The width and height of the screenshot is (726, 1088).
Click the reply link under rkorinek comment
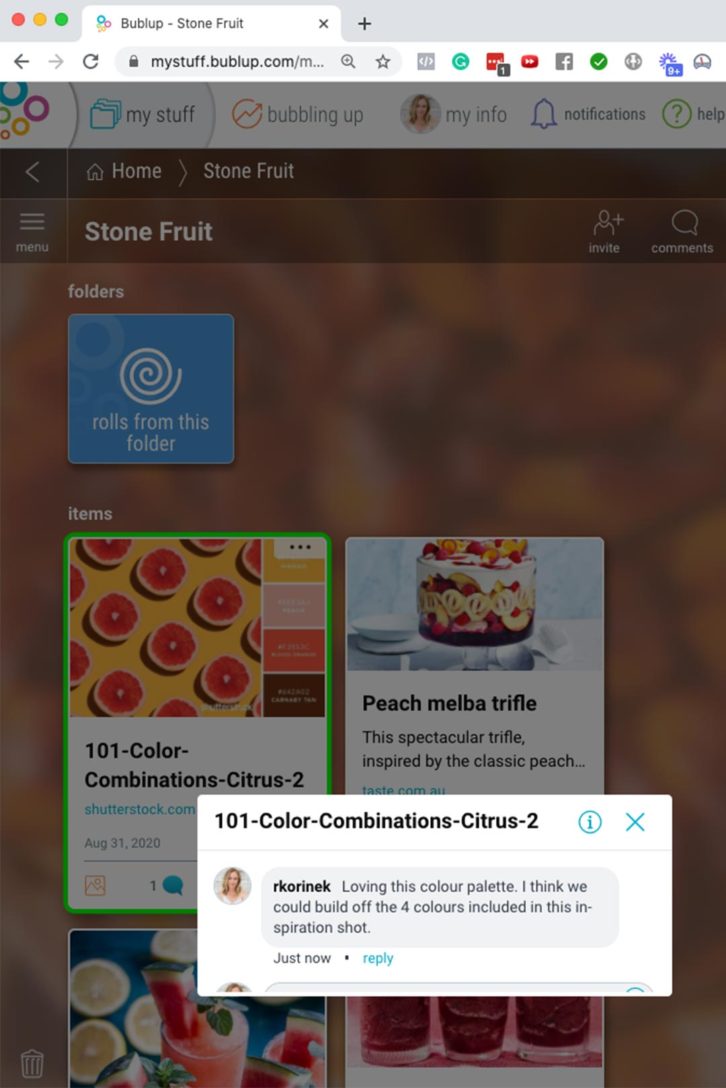tap(378, 958)
